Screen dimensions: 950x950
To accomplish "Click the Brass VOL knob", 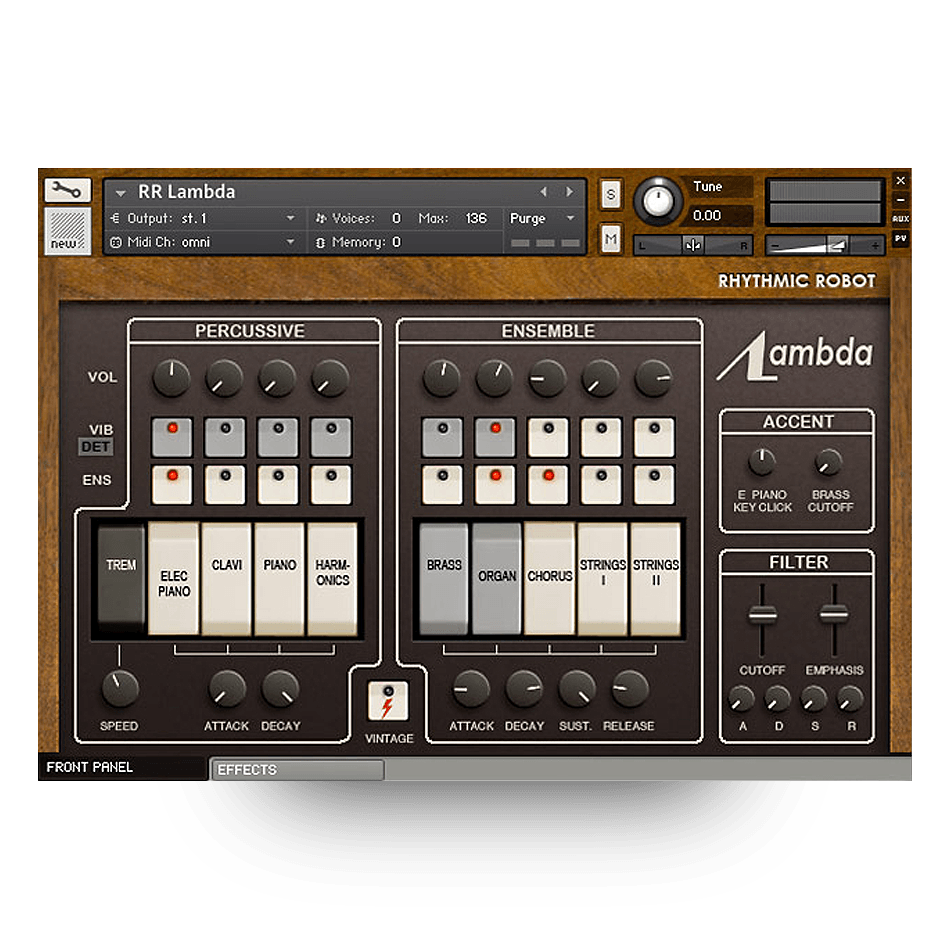I will click(x=442, y=379).
